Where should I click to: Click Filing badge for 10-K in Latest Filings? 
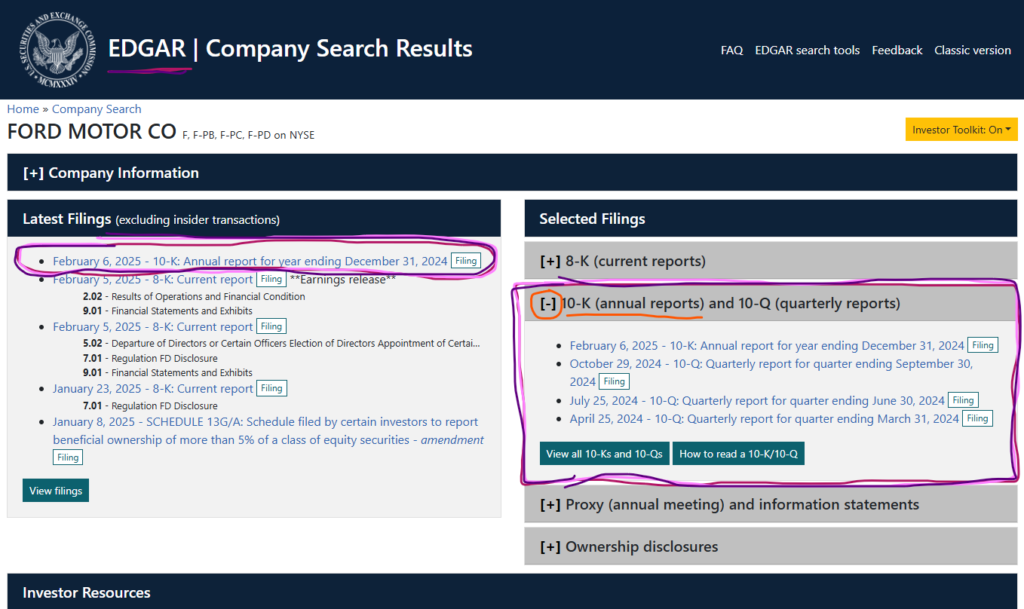pyautogui.click(x=466, y=261)
